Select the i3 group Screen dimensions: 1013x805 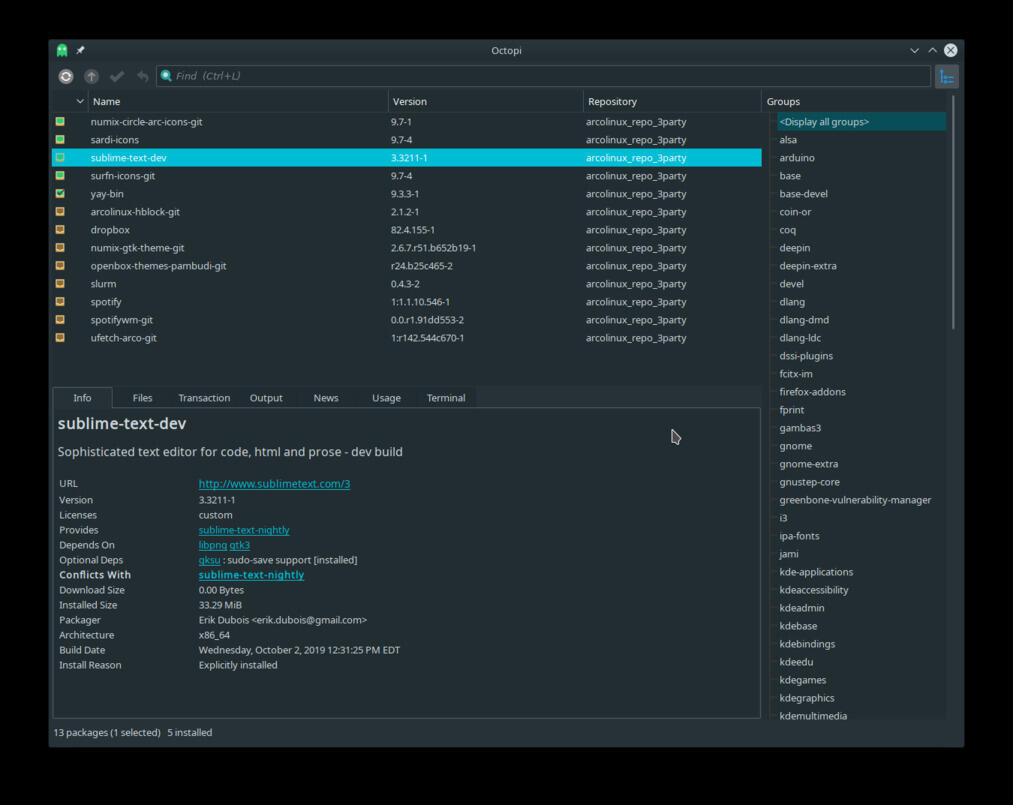(x=783, y=518)
